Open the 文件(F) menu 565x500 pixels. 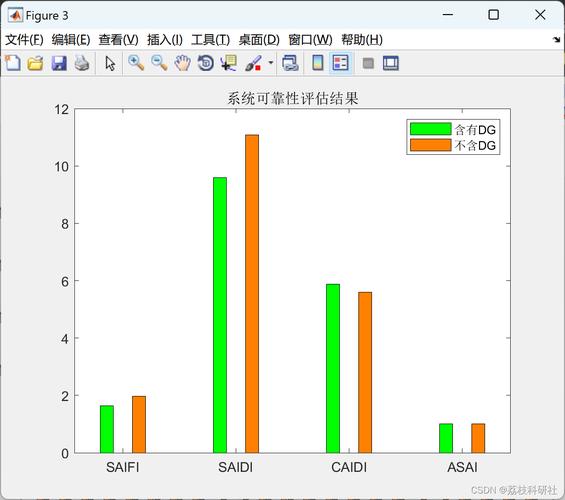(24, 40)
